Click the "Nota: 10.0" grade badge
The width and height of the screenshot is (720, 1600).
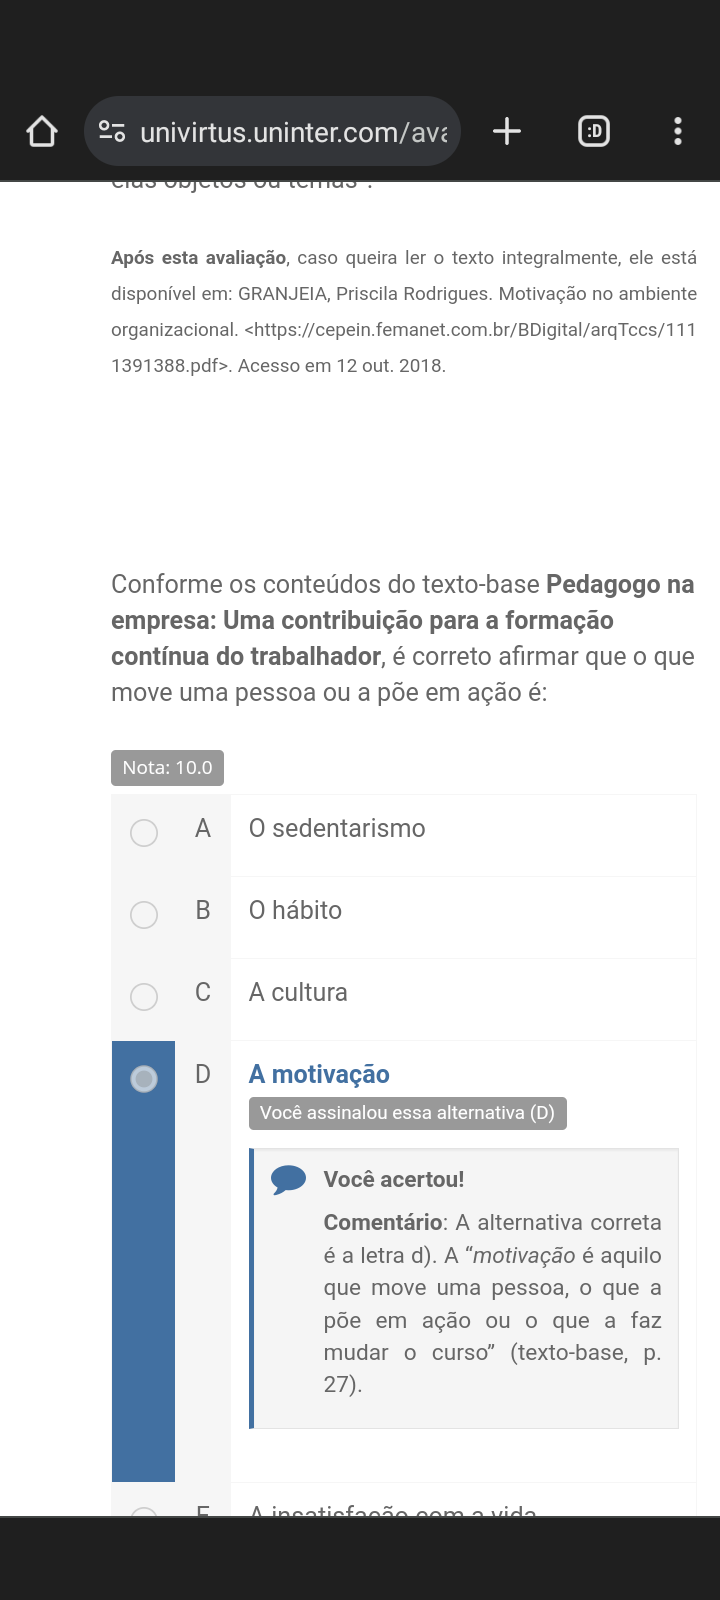167,768
